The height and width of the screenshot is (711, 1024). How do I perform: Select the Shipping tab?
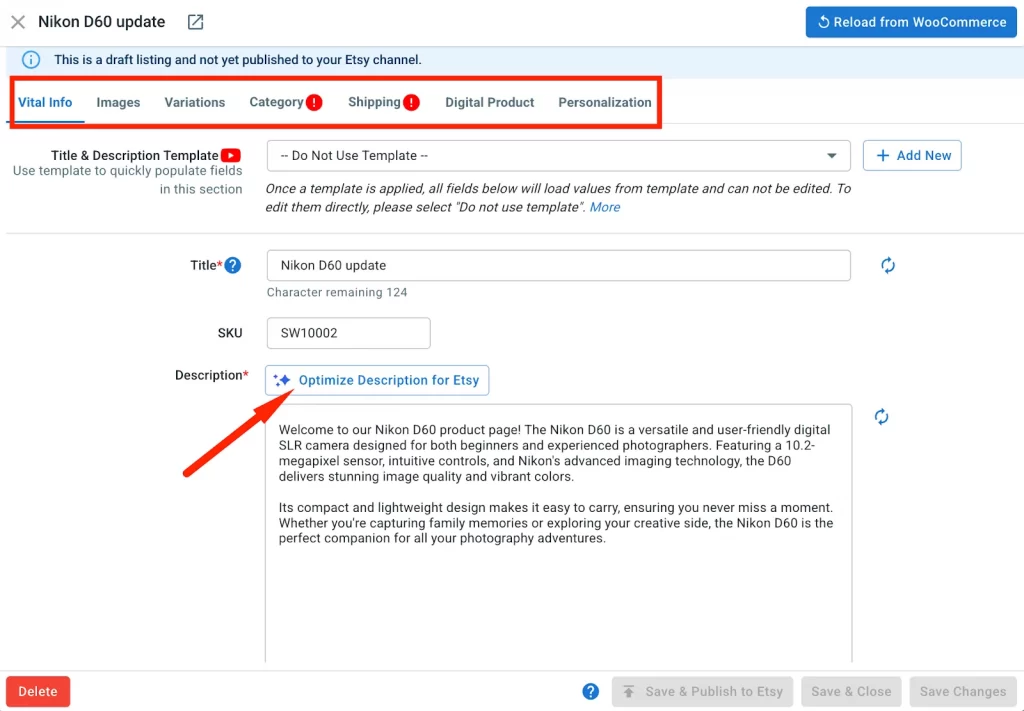tap(376, 102)
